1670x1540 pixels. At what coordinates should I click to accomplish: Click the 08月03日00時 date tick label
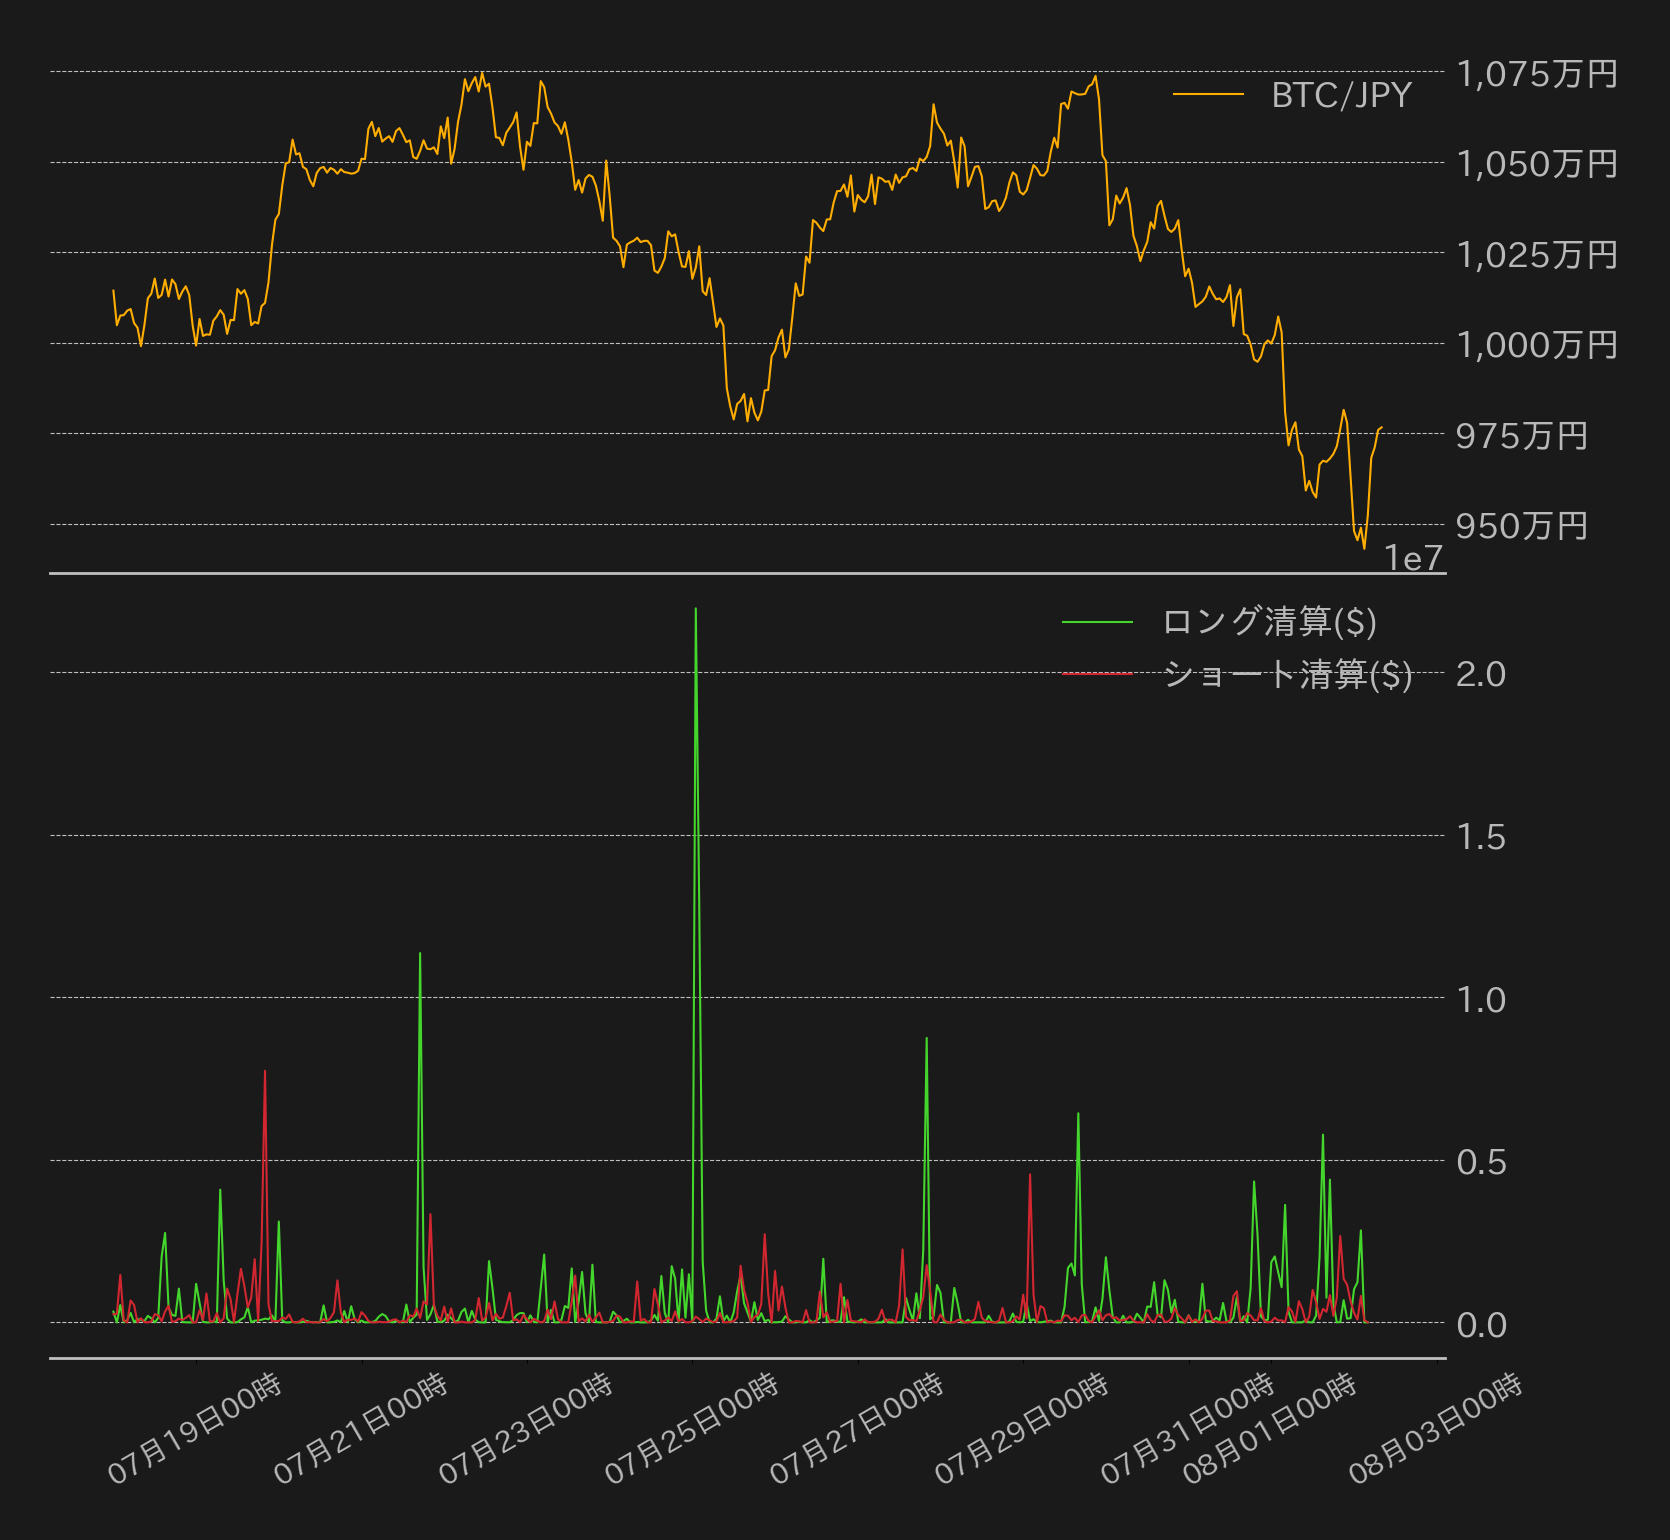pos(1436,1428)
